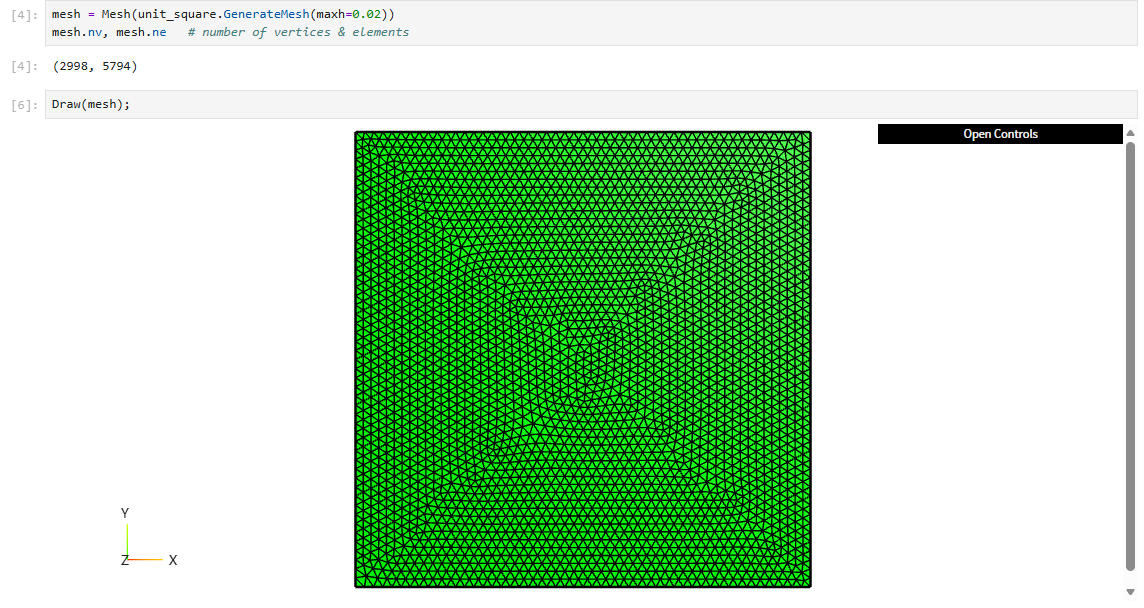Image resolution: width=1144 pixels, height=608 pixels.
Task: Click the [6]: cell prompt label
Action: point(24,105)
